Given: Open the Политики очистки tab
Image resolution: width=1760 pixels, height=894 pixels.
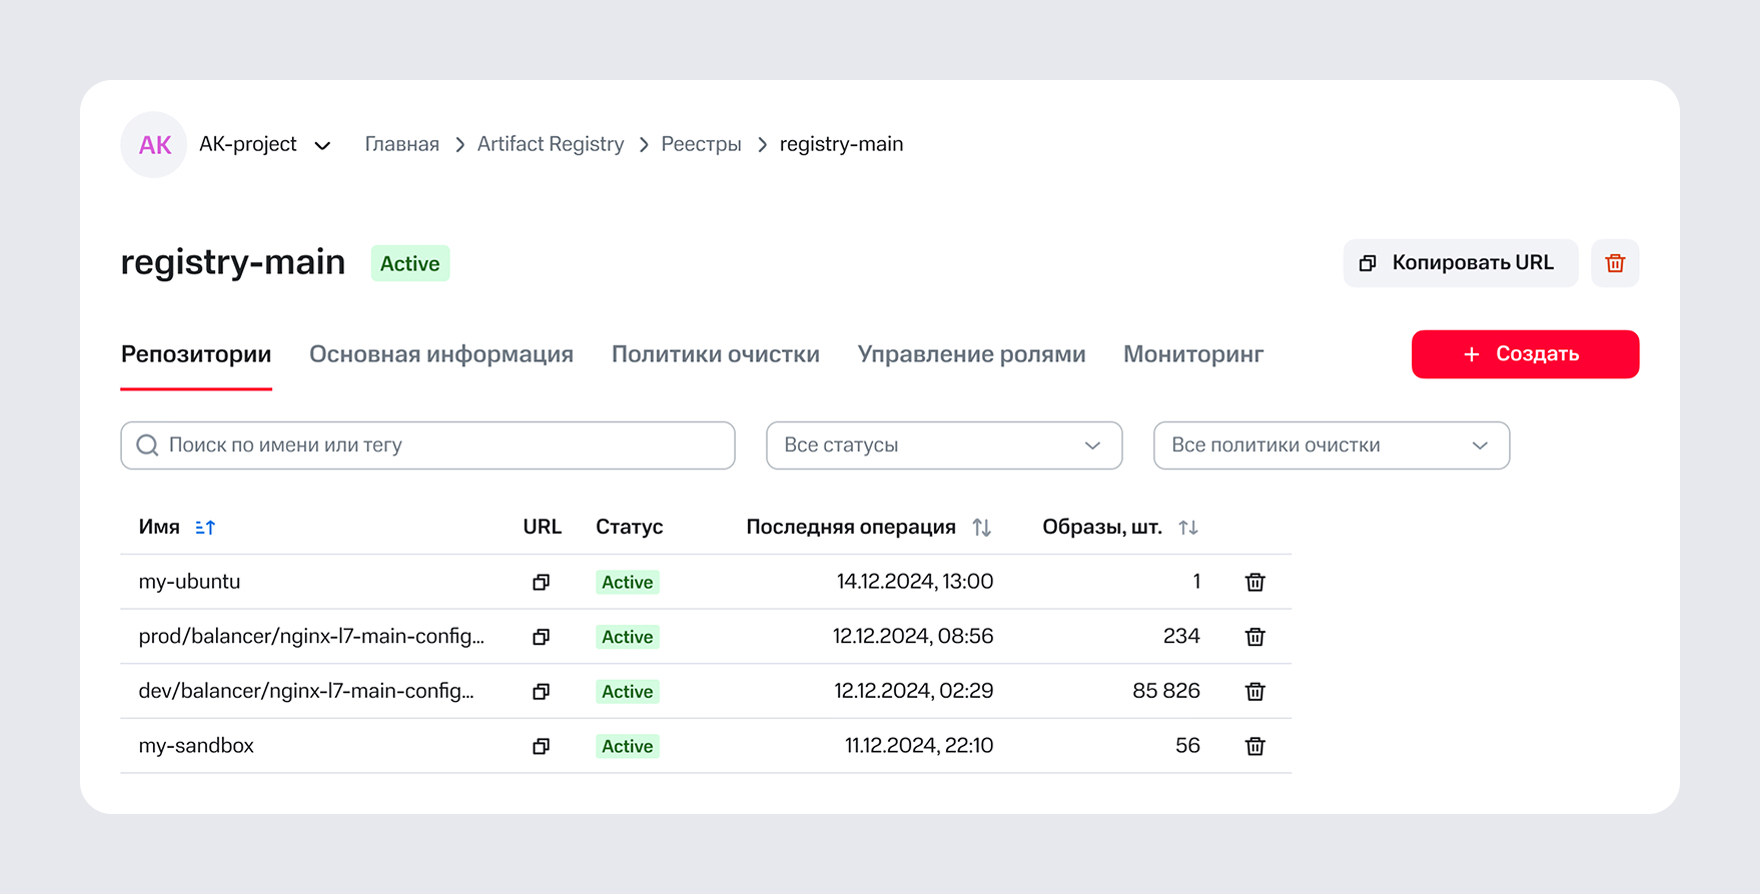Looking at the screenshot, I should pyautogui.click(x=715, y=354).
